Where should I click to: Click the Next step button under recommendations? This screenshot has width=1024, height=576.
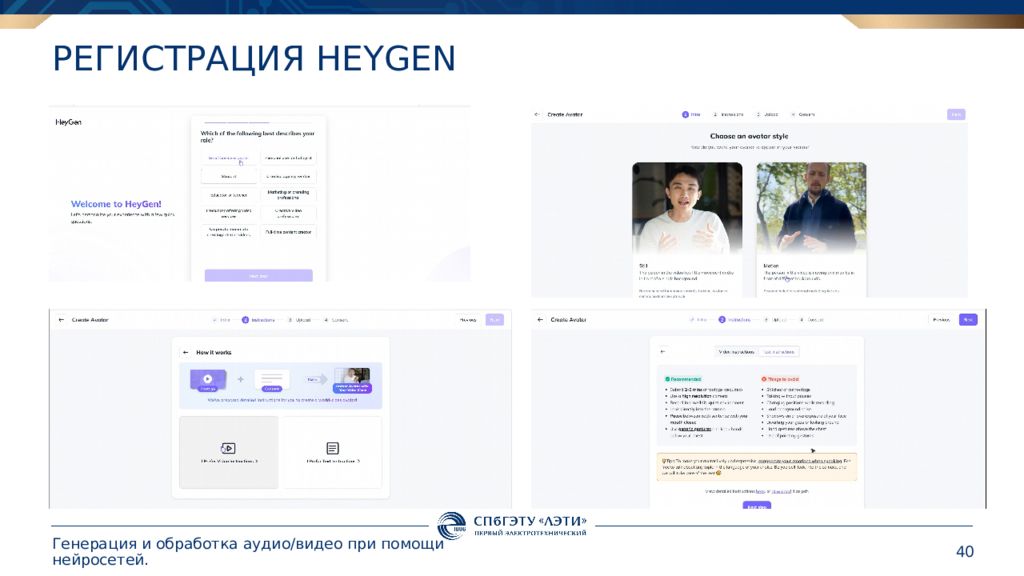(x=757, y=505)
